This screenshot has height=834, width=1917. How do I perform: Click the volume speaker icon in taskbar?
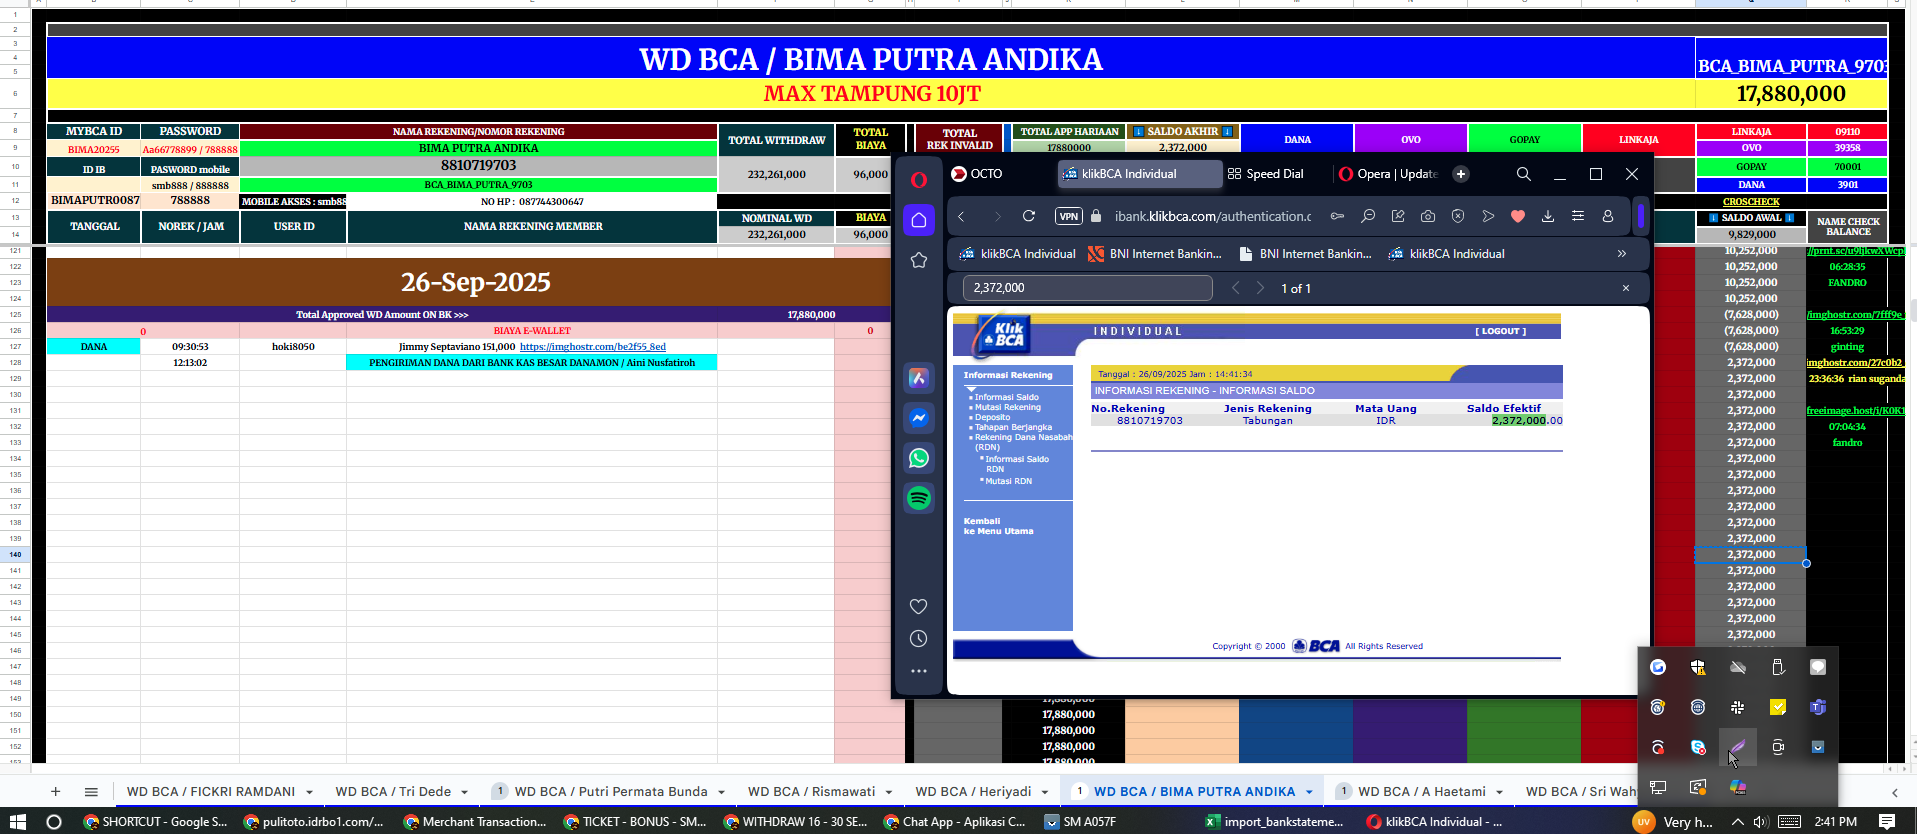tap(1761, 822)
